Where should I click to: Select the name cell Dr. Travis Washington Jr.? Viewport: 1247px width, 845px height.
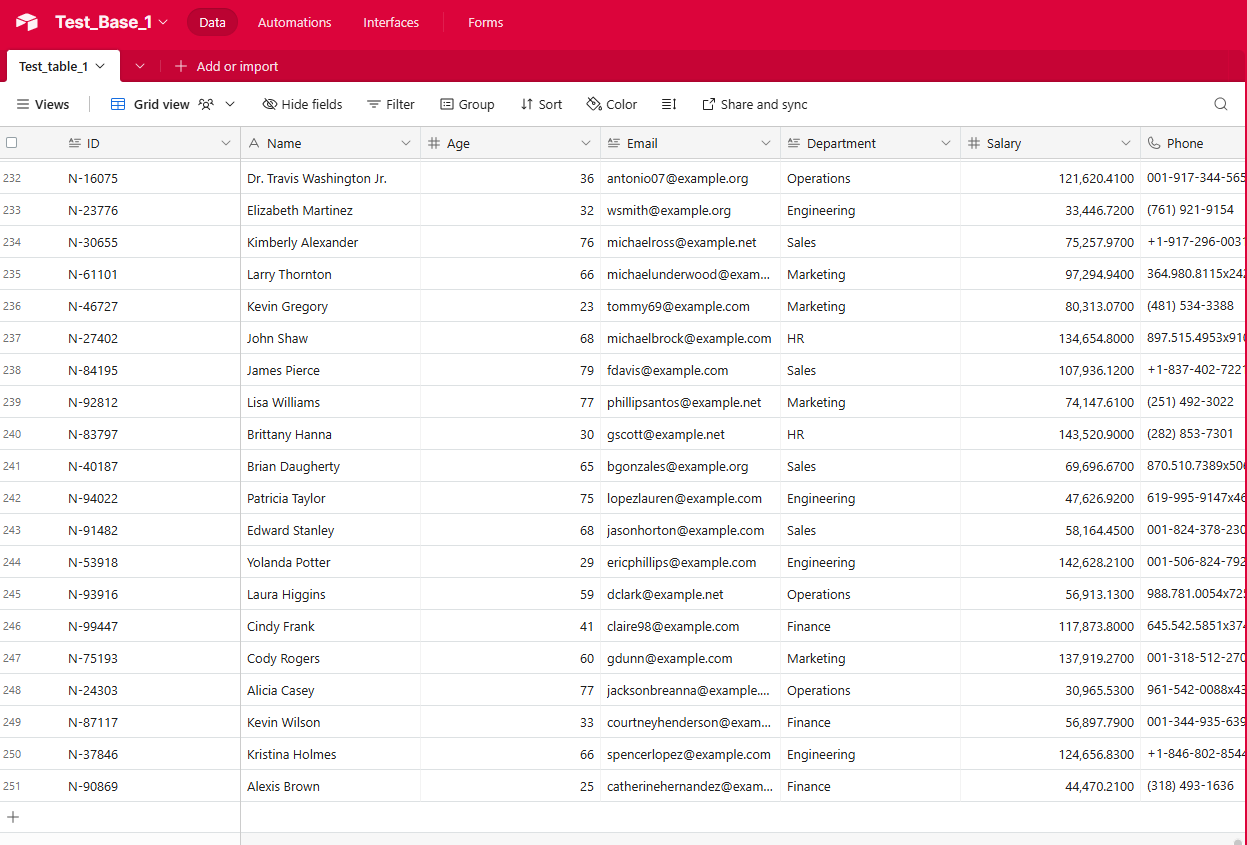[x=330, y=178]
